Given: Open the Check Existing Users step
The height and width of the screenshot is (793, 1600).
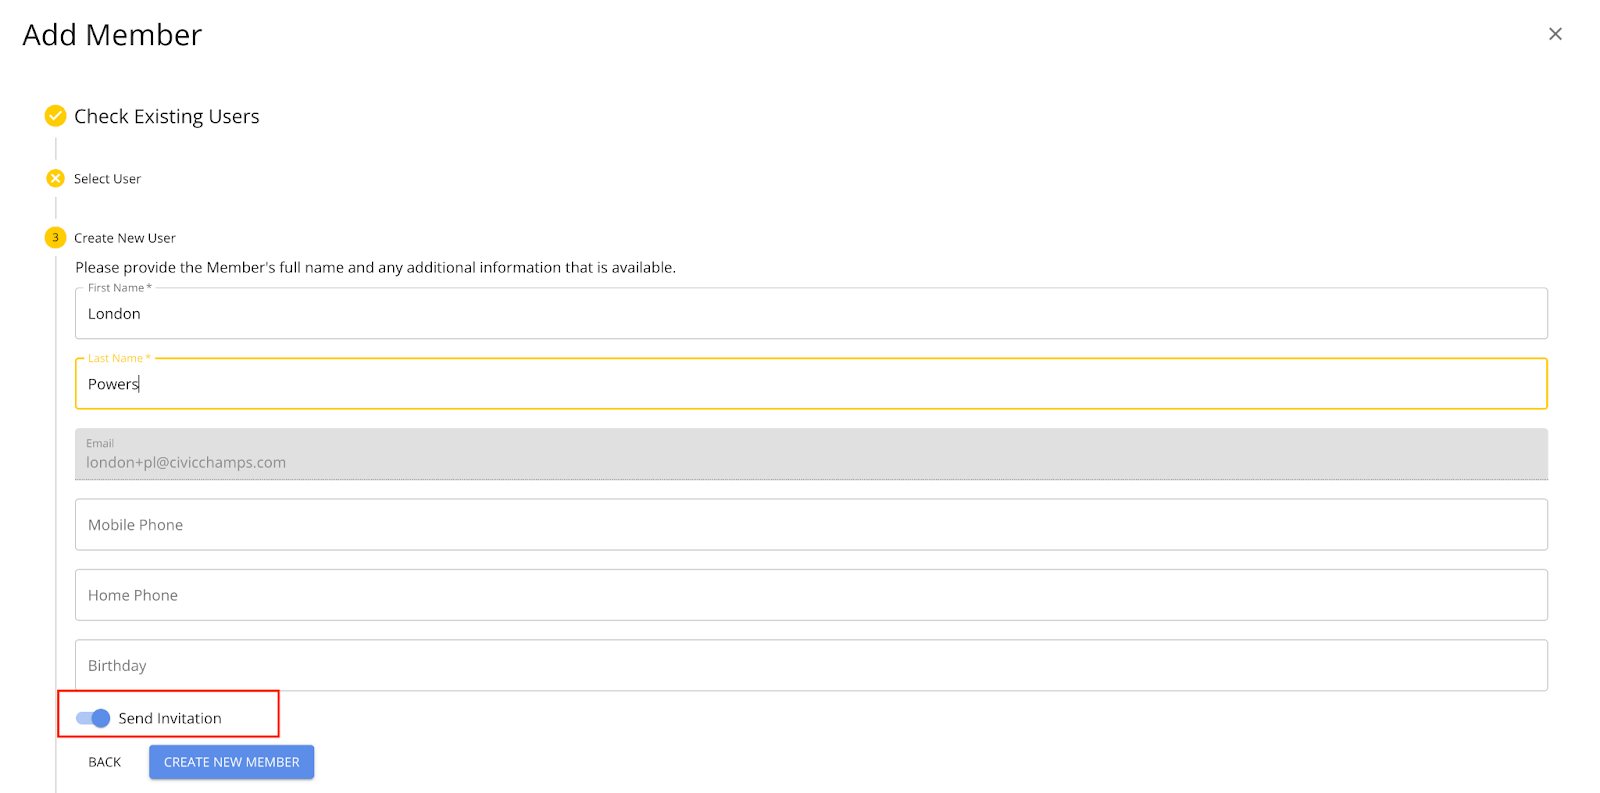Looking at the screenshot, I should (167, 116).
